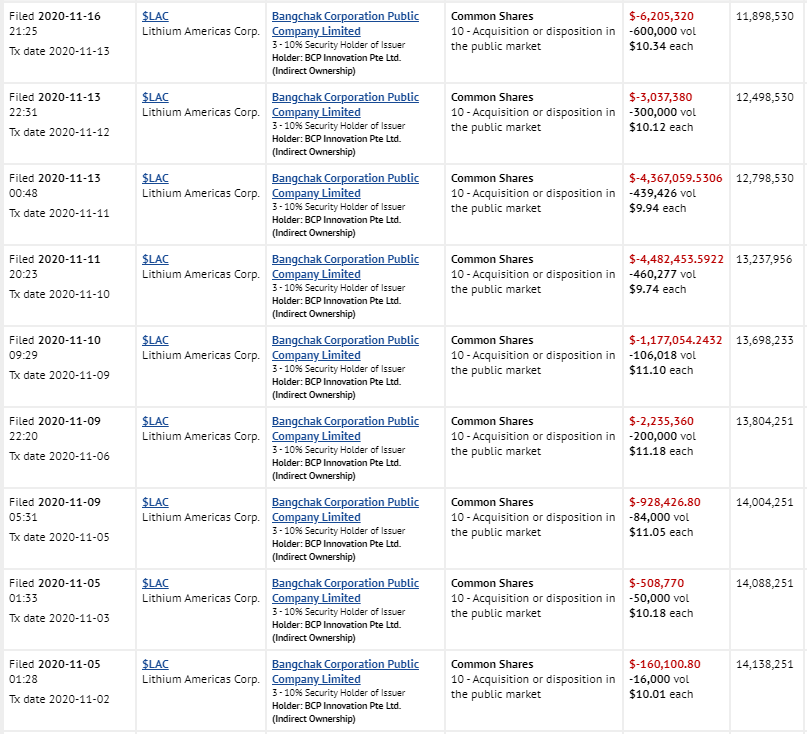Select text Tx date 2020-11-06
The height and width of the screenshot is (734, 807).
point(59,456)
